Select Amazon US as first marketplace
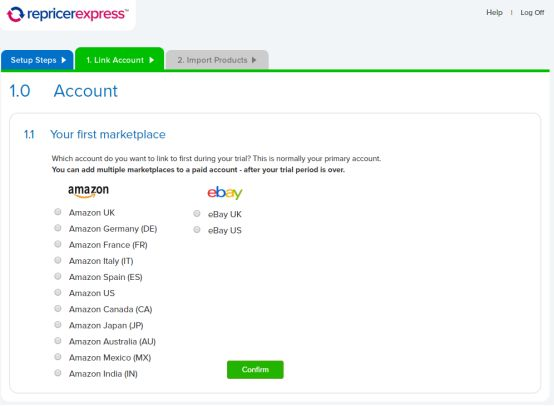Screen dimensions: 554x406 [58, 293]
